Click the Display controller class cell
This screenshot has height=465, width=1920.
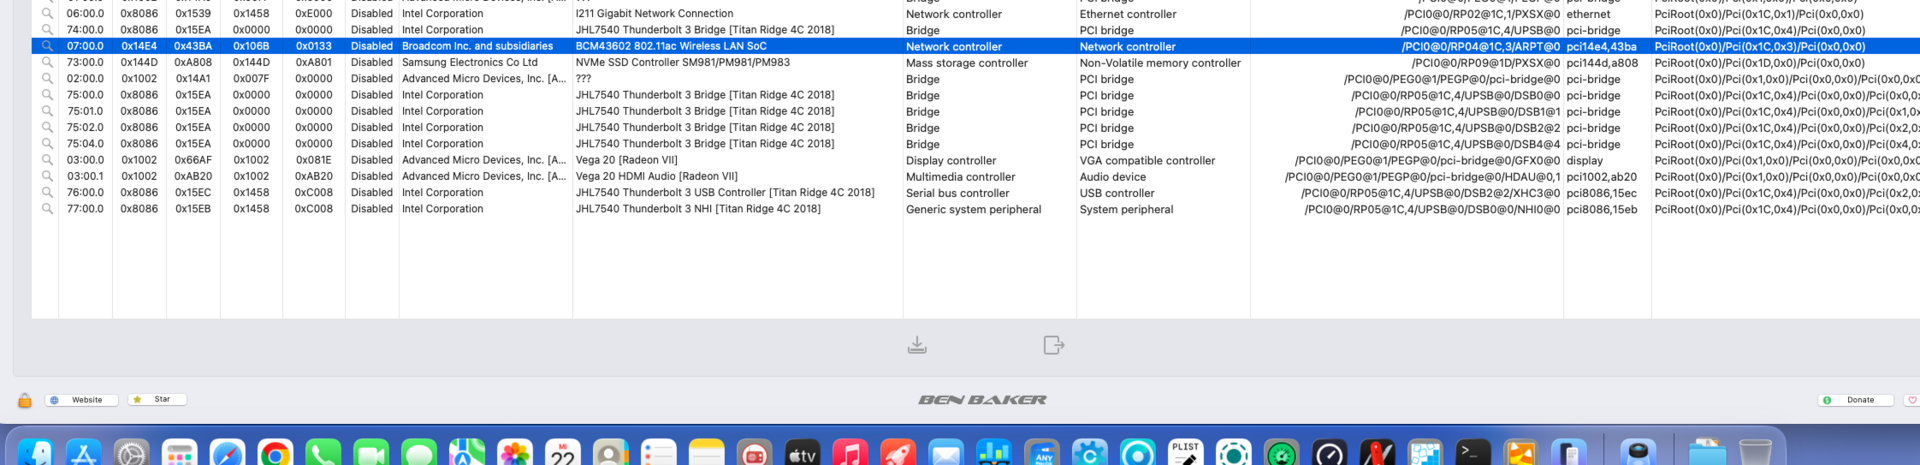[951, 160]
